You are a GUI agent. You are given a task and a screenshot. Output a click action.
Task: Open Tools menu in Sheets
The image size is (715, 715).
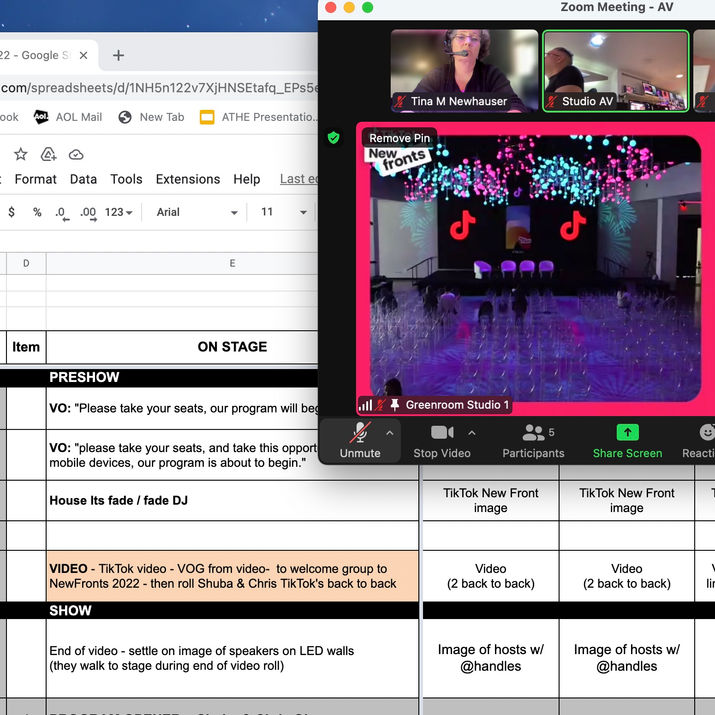click(x=126, y=179)
